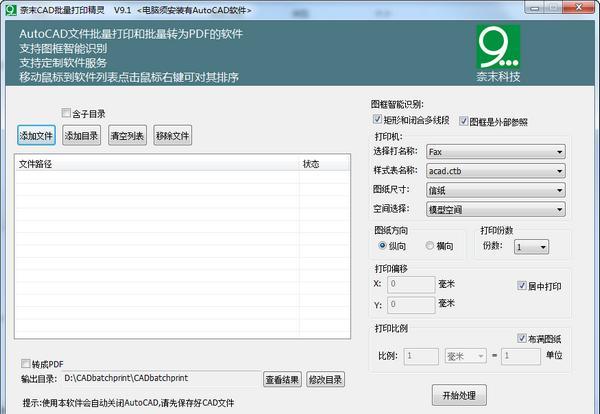Click the X offset input field
Screen dimensions: 600x414
411,284
